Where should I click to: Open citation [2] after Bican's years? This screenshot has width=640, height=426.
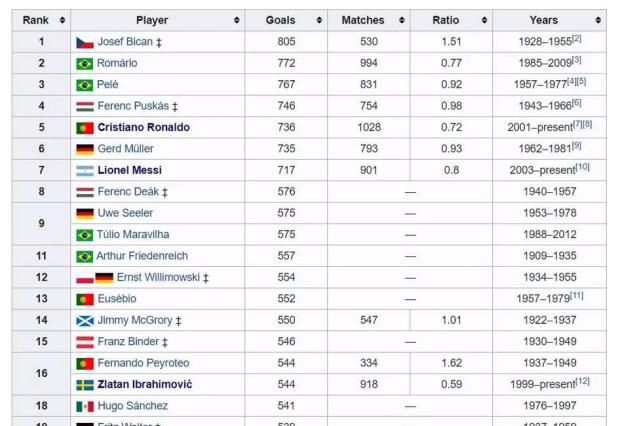tap(577, 39)
